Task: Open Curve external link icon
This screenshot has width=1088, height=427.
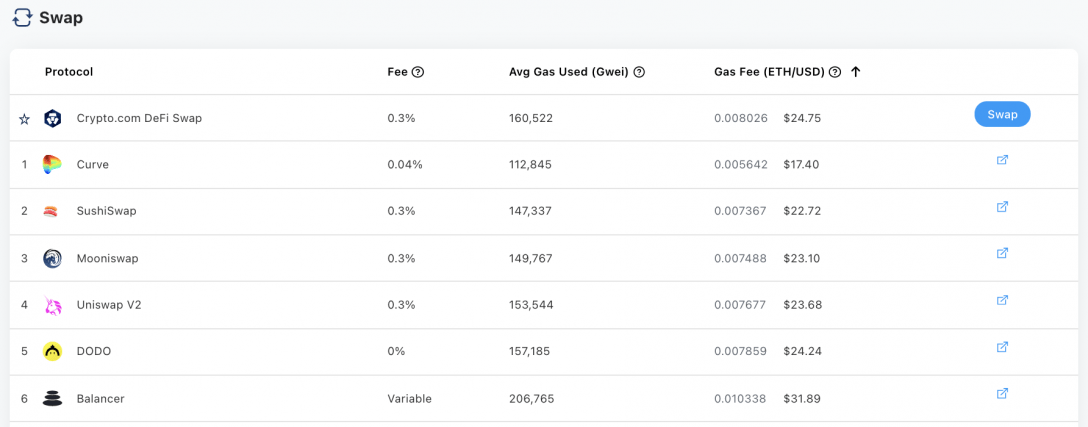Action: (1002, 160)
